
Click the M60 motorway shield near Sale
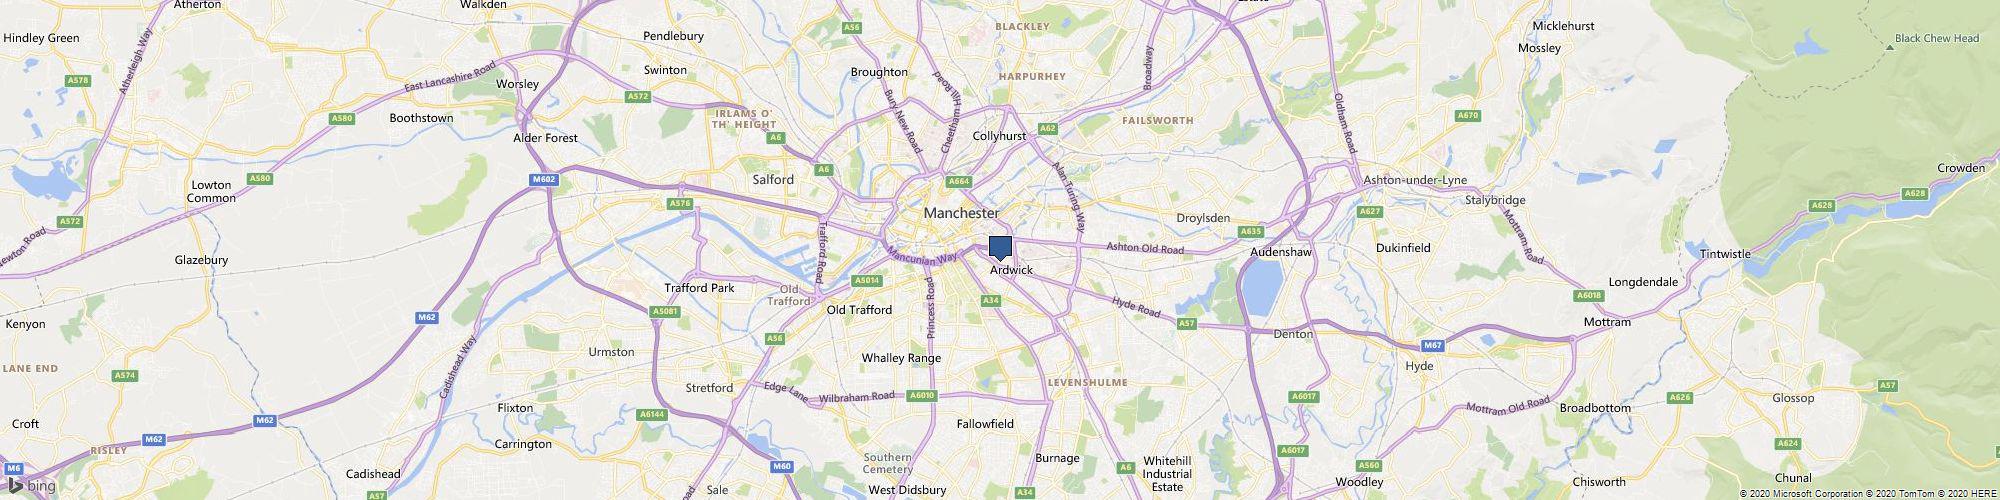[783, 467]
